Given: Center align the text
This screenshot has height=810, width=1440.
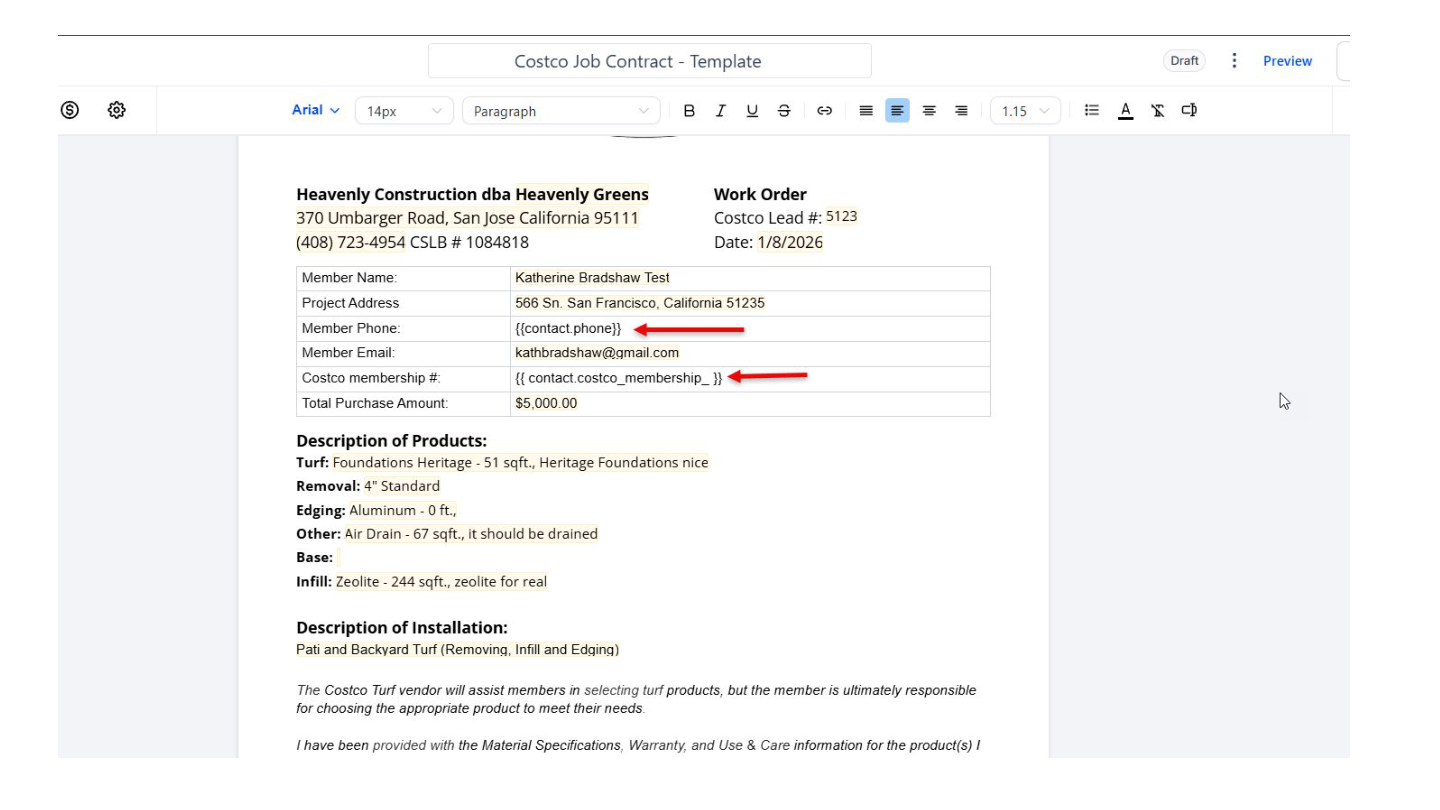Looking at the screenshot, I should 929,111.
